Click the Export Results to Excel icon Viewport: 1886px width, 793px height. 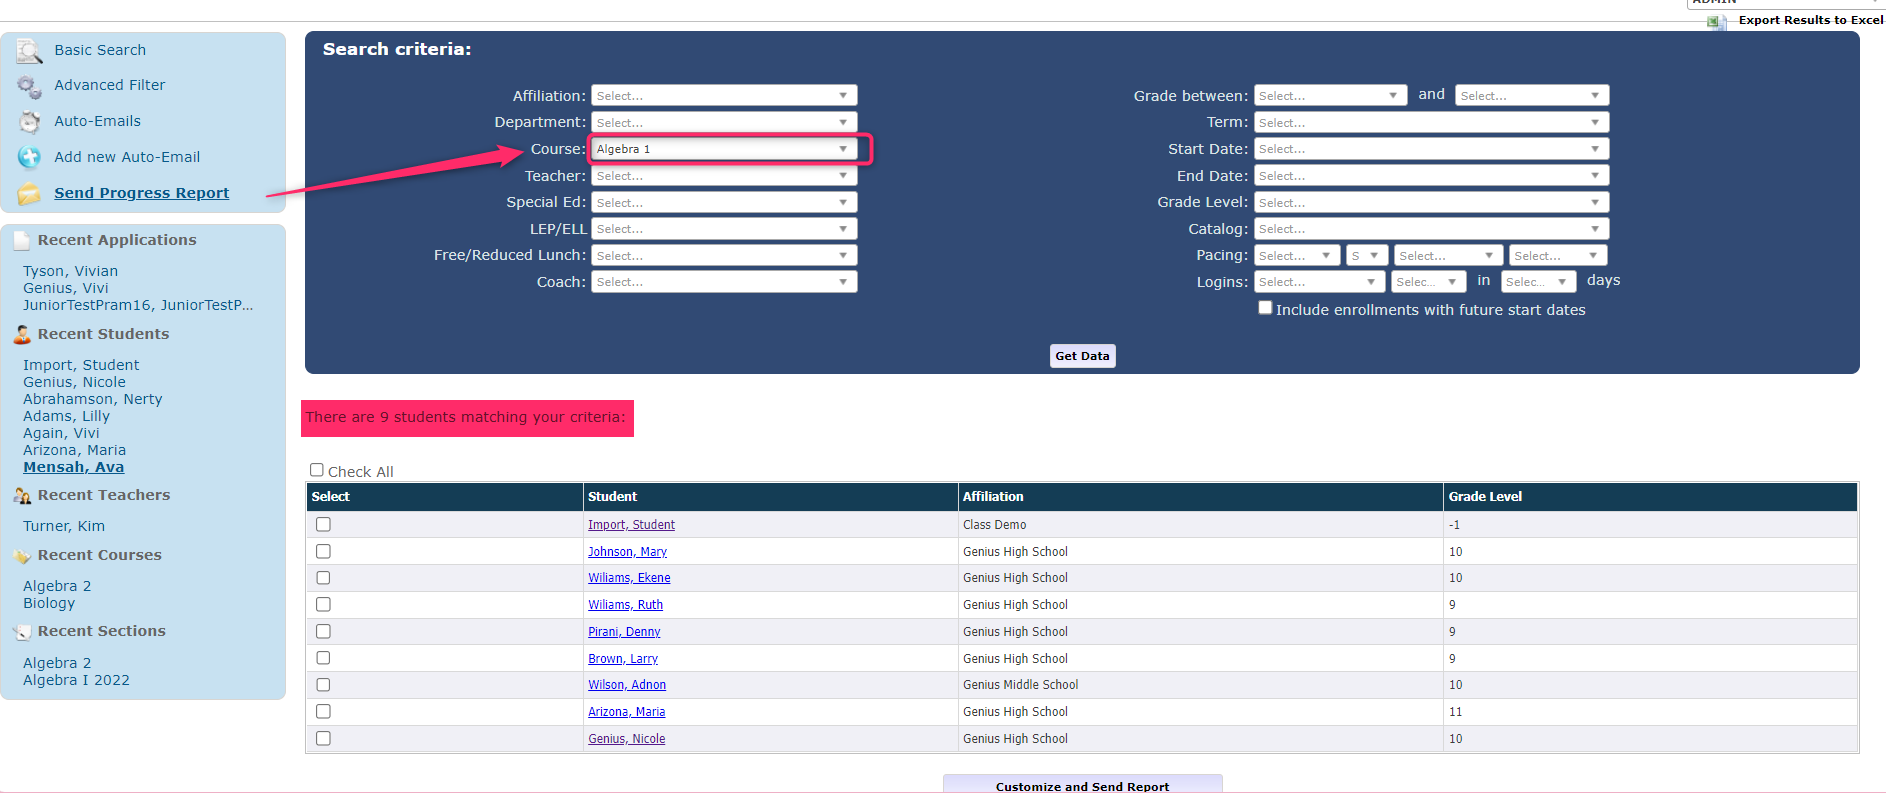[1717, 21]
